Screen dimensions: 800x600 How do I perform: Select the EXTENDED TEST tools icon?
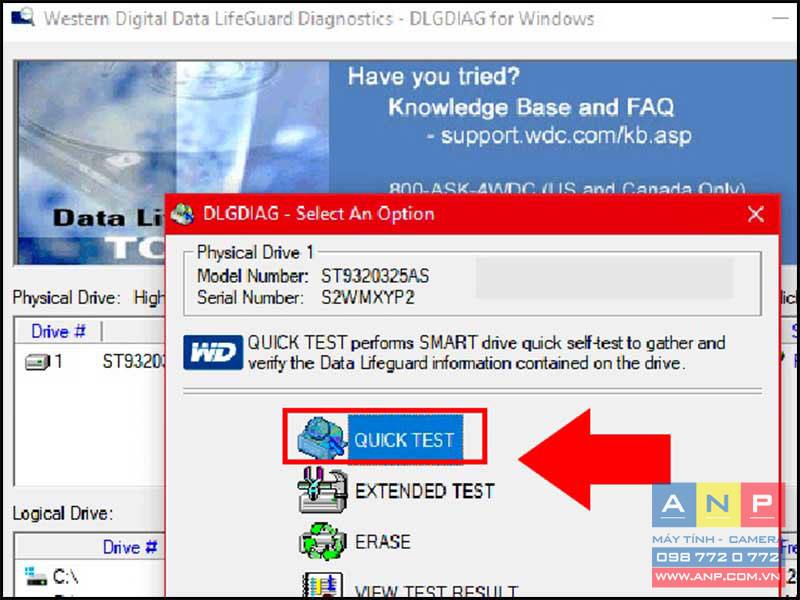pyautogui.click(x=322, y=490)
